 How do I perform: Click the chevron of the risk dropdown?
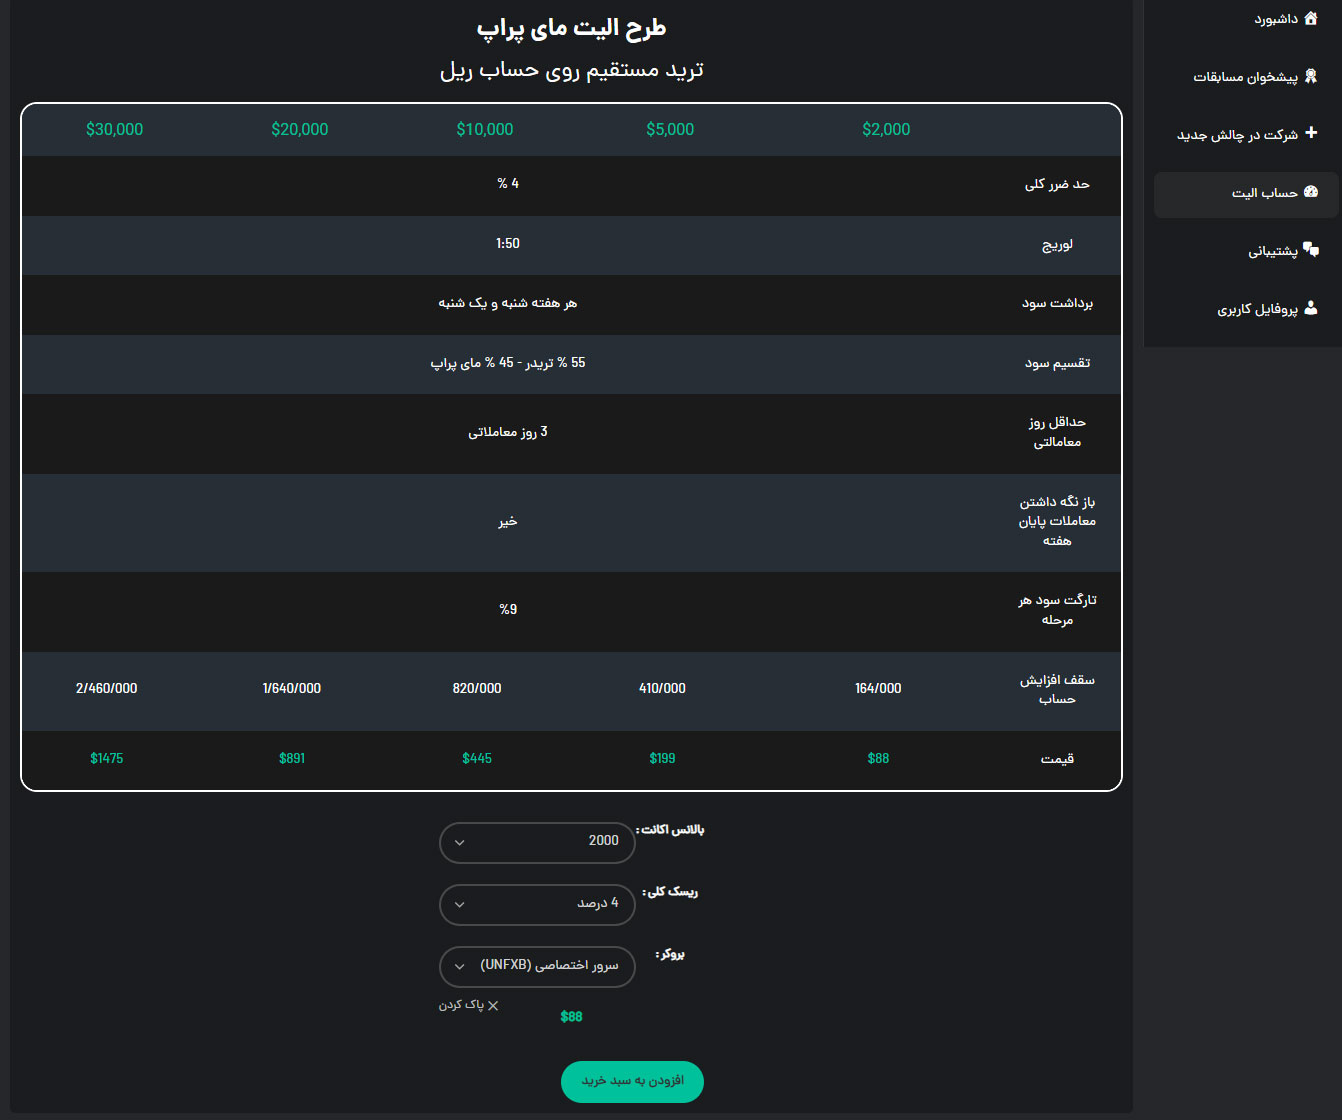coord(460,905)
